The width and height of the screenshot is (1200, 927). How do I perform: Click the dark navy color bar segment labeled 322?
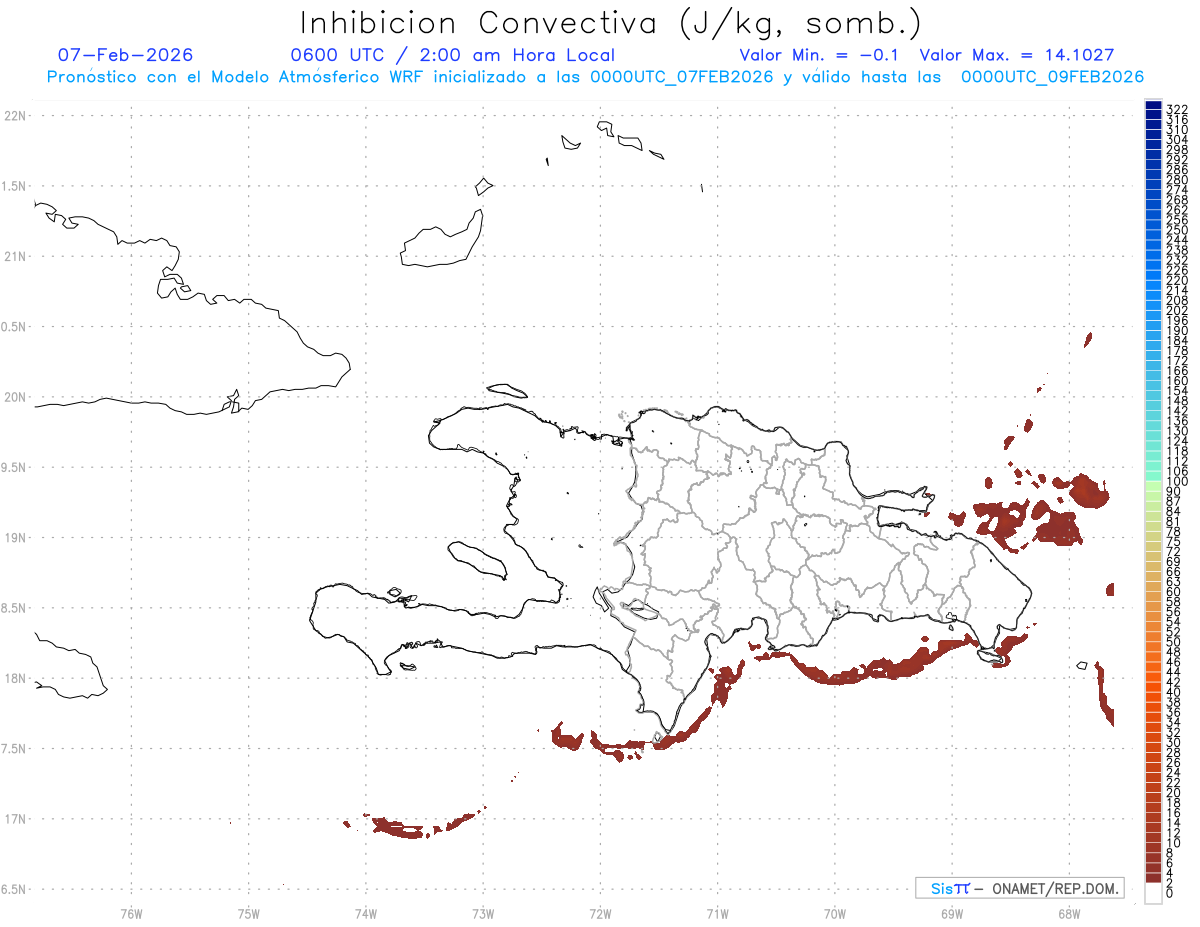[1153, 106]
